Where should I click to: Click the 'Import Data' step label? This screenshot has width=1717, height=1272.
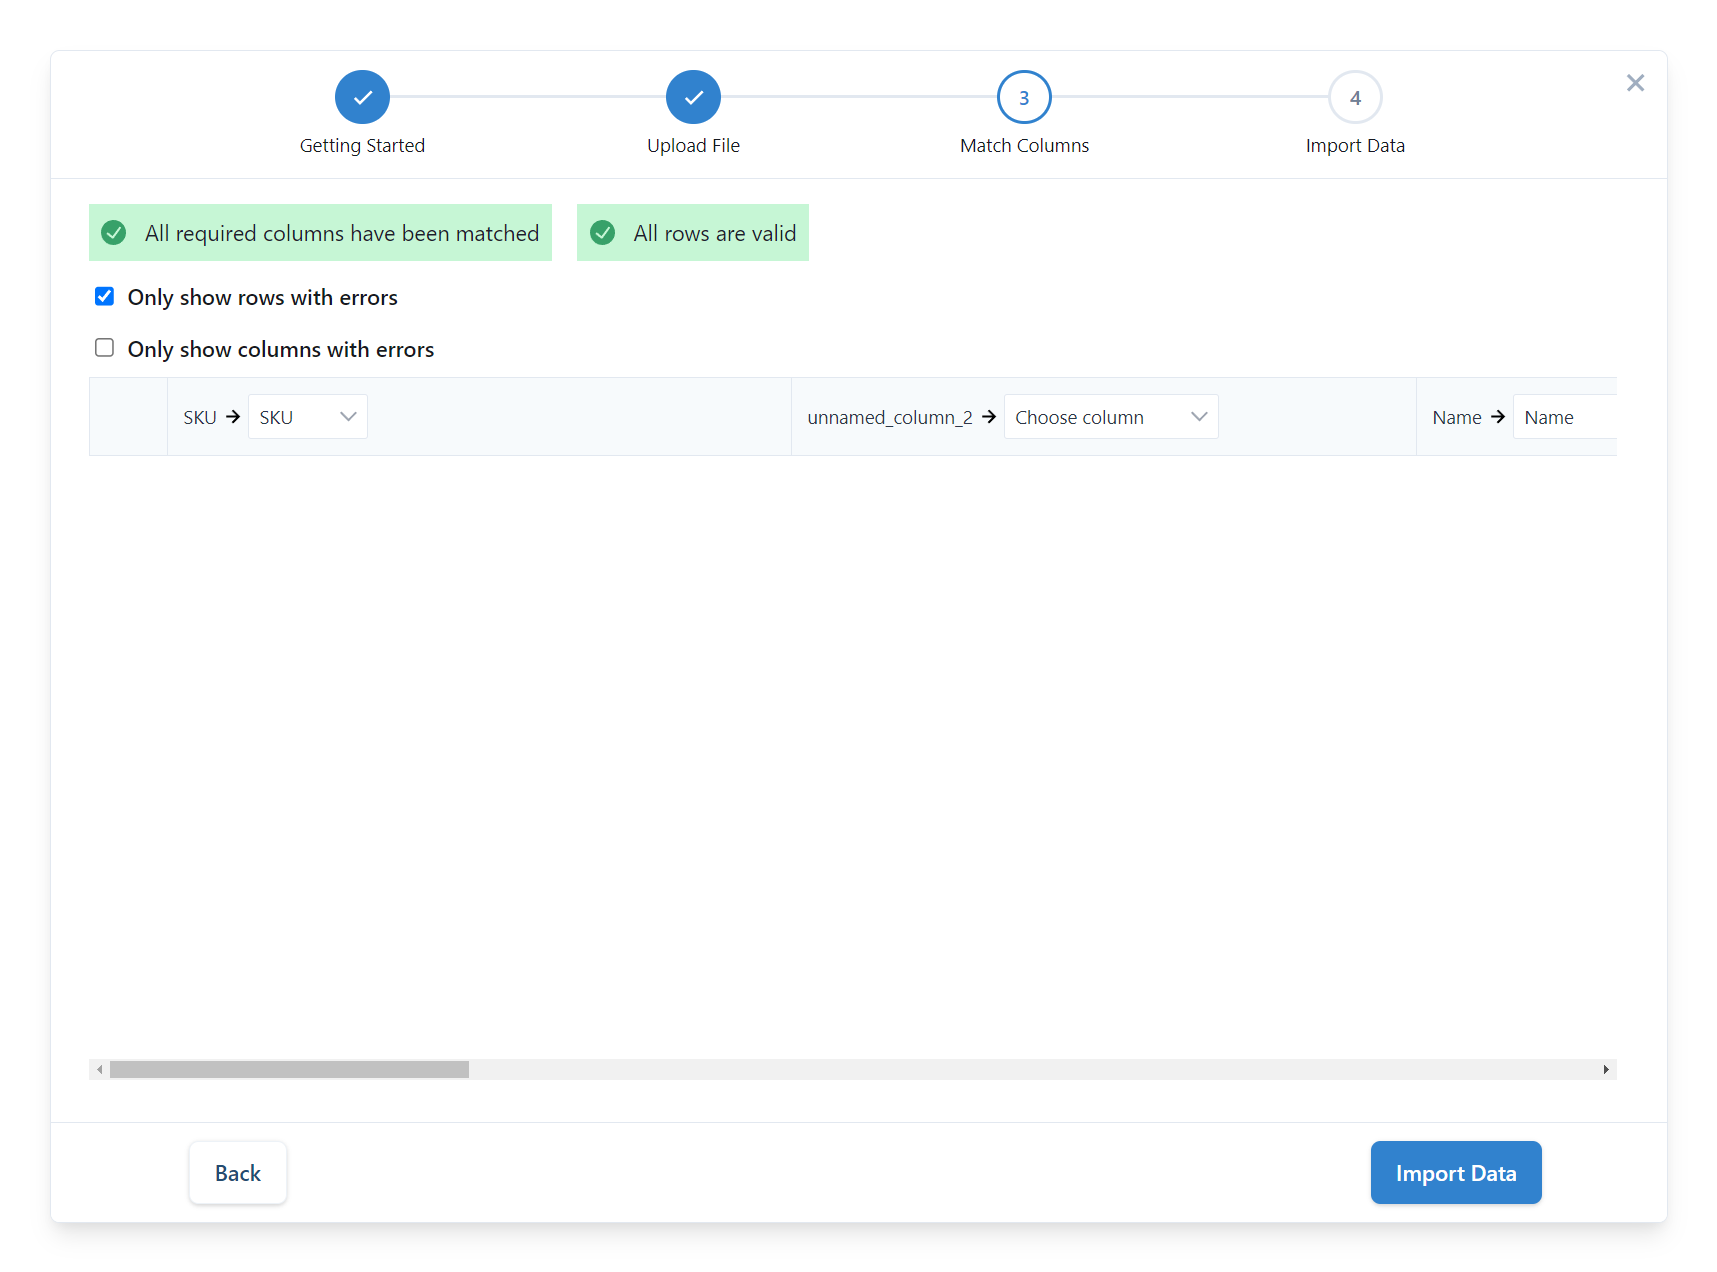click(x=1355, y=146)
